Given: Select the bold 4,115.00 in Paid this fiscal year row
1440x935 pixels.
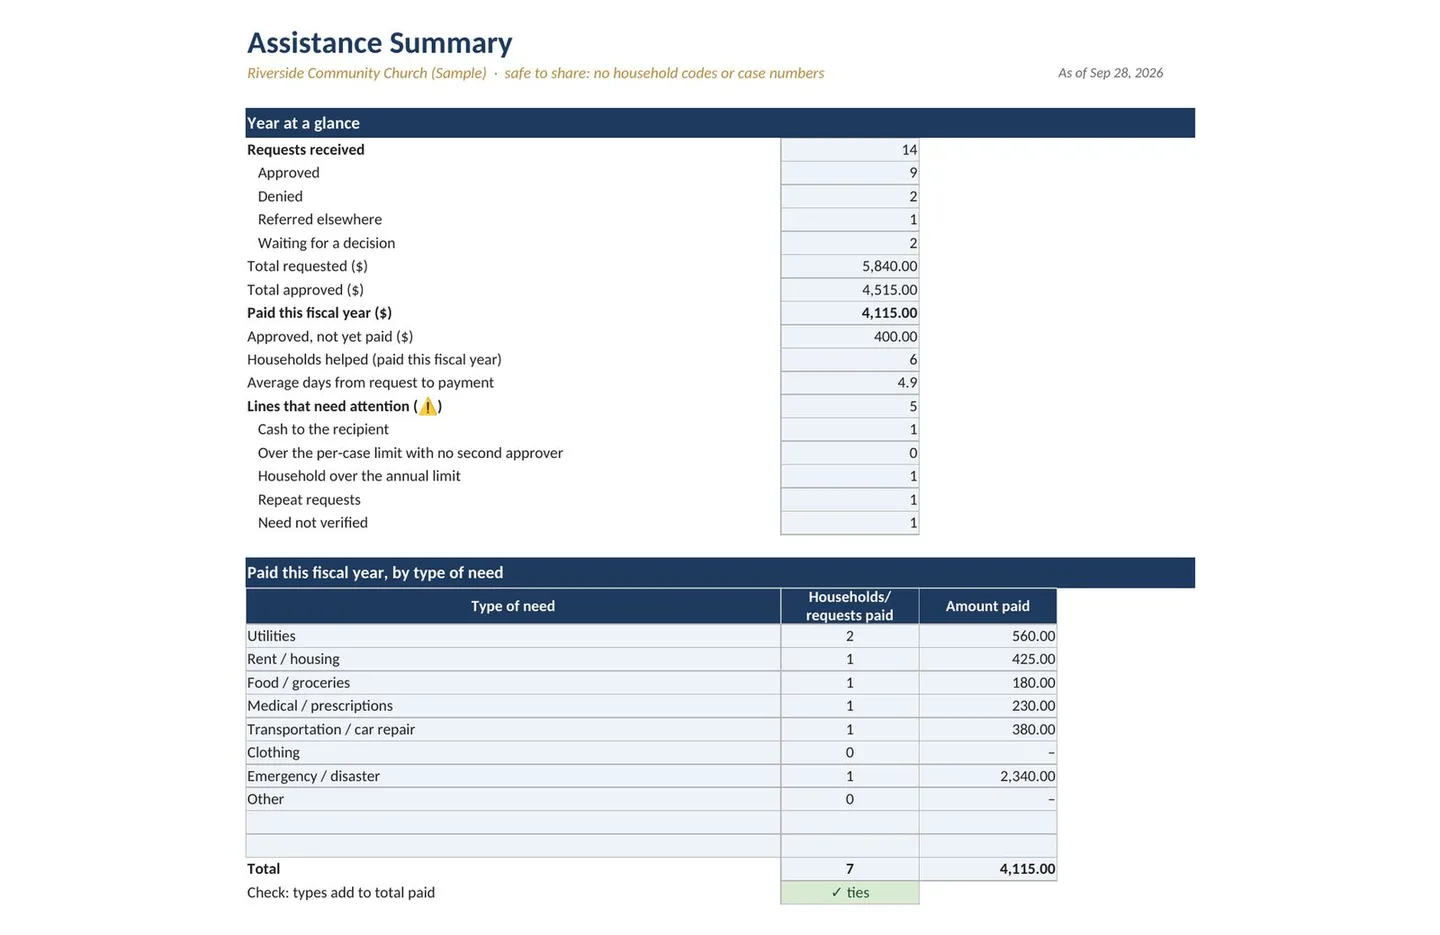Looking at the screenshot, I should coord(850,313).
